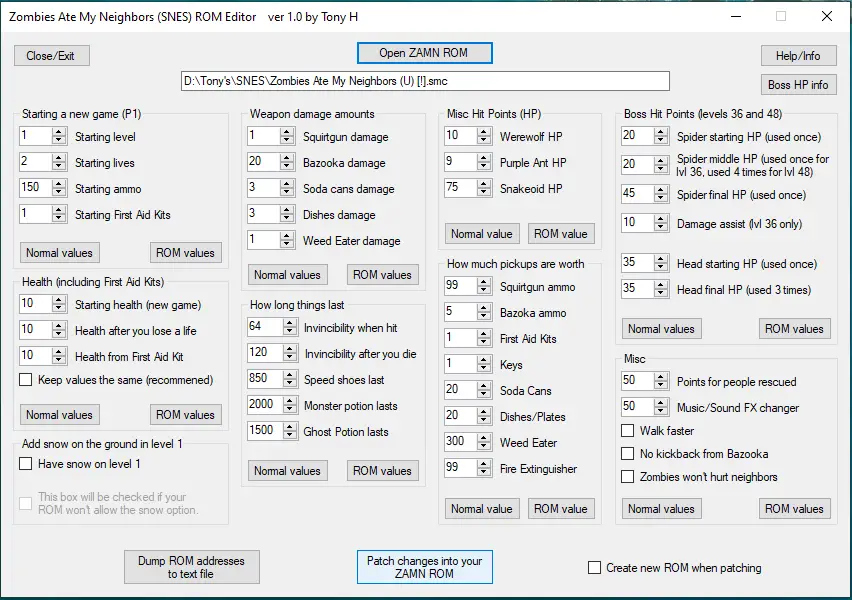This screenshot has height=600, width=852.
Task: Click ROM value under Misc Hit Points
Action: [561, 234]
